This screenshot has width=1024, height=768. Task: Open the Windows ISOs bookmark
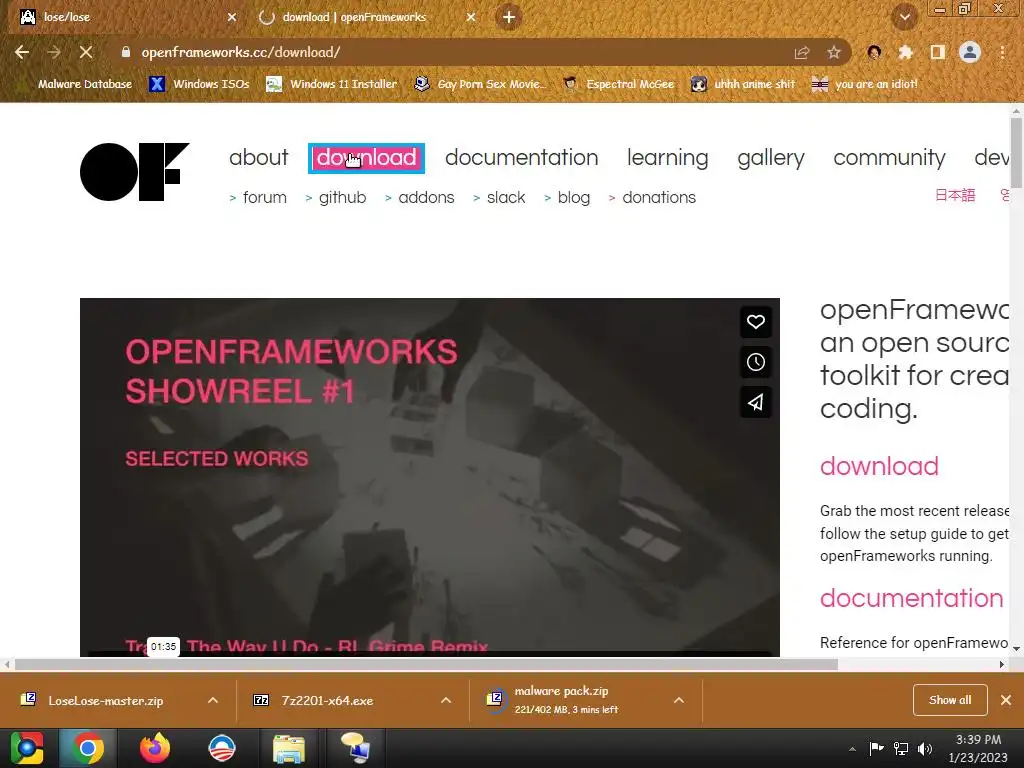(x=199, y=84)
